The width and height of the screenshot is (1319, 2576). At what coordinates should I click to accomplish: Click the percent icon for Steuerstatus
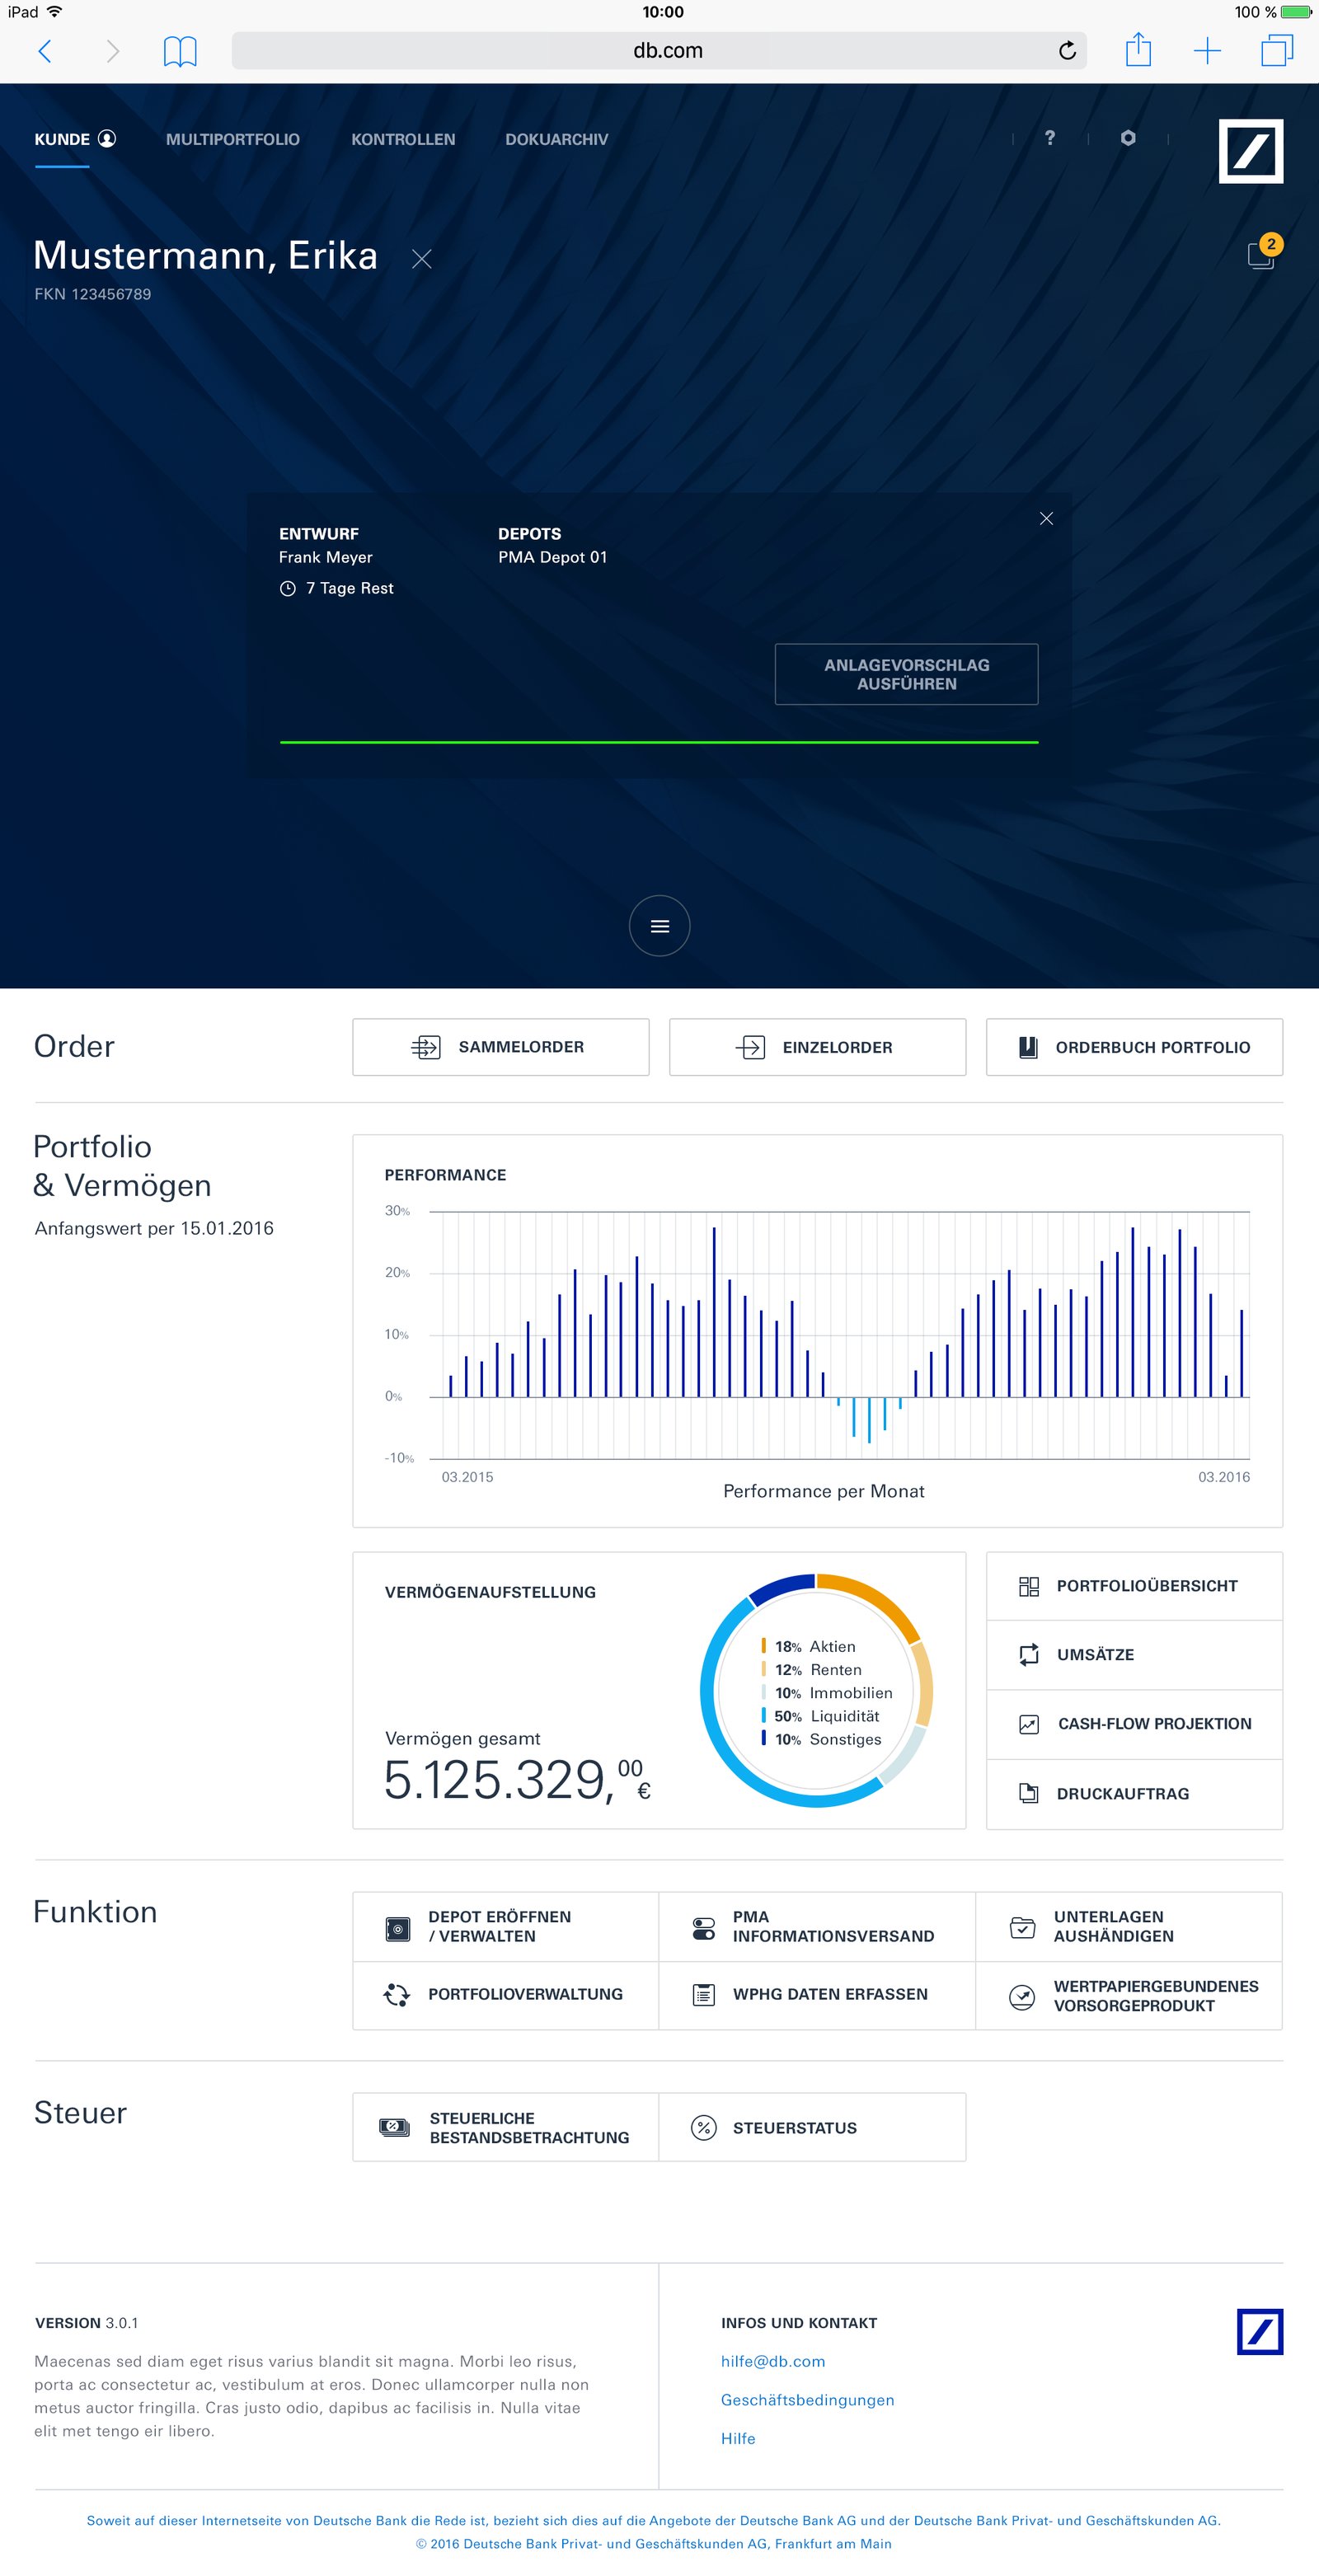click(704, 2128)
